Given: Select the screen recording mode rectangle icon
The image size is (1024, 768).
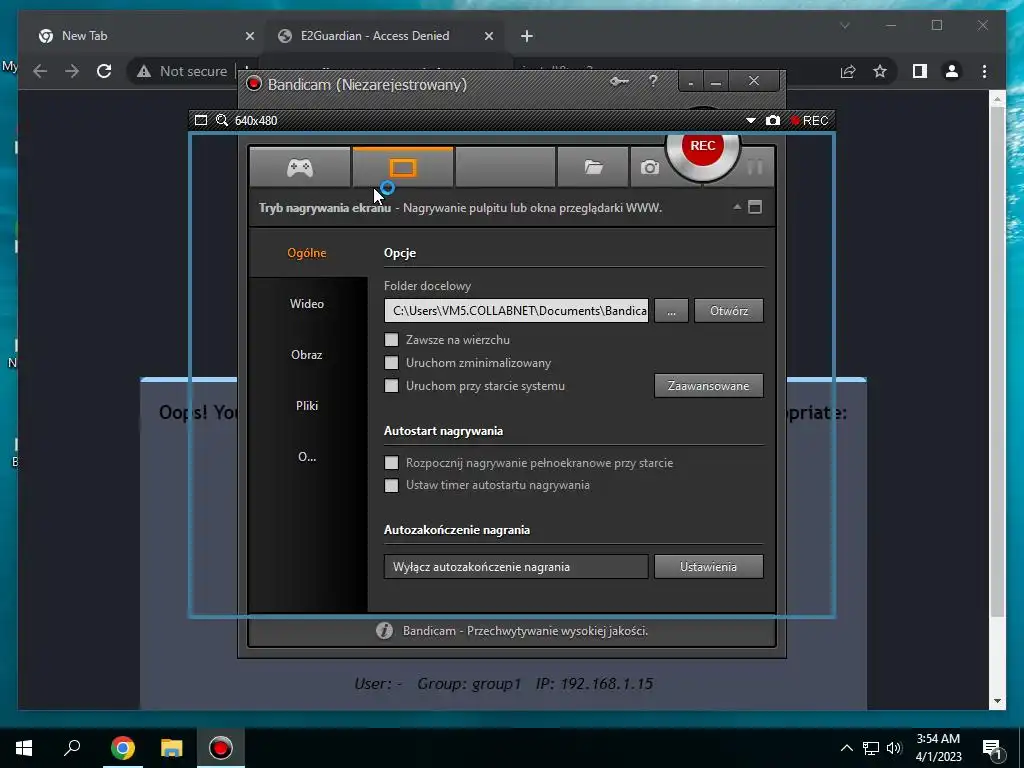Looking at the screenshot, I should 402,168.
